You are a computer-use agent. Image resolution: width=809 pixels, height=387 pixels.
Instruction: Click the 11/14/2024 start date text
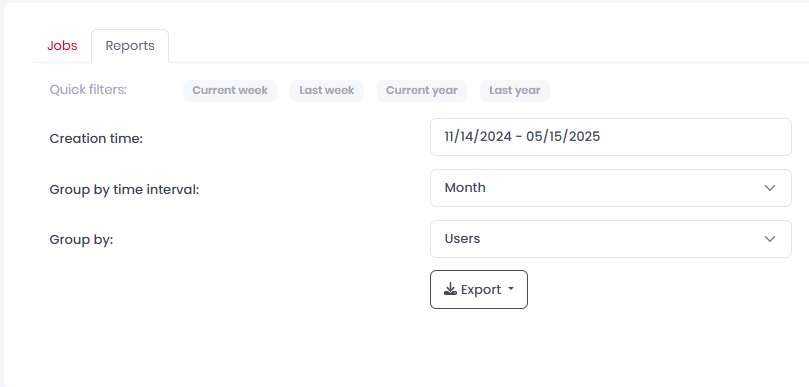478,136
